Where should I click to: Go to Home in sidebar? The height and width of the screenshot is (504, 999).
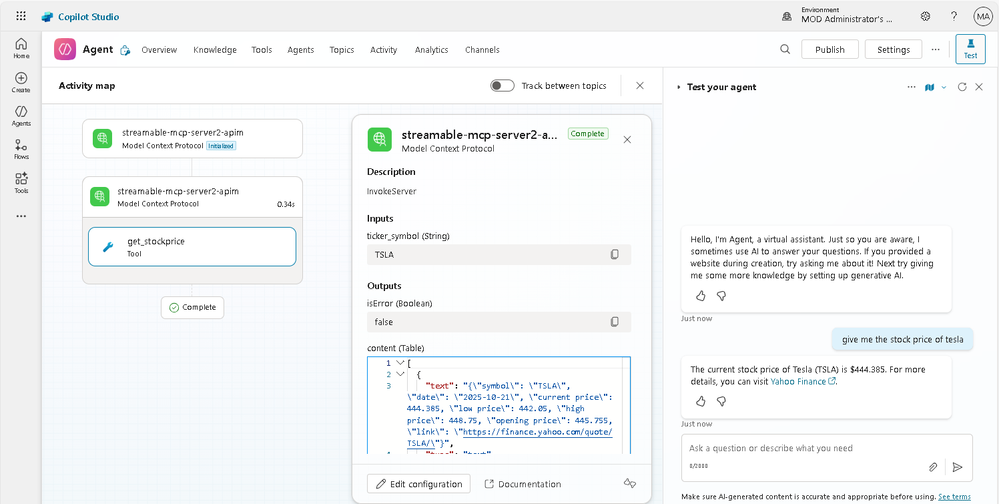click(21, 48)
